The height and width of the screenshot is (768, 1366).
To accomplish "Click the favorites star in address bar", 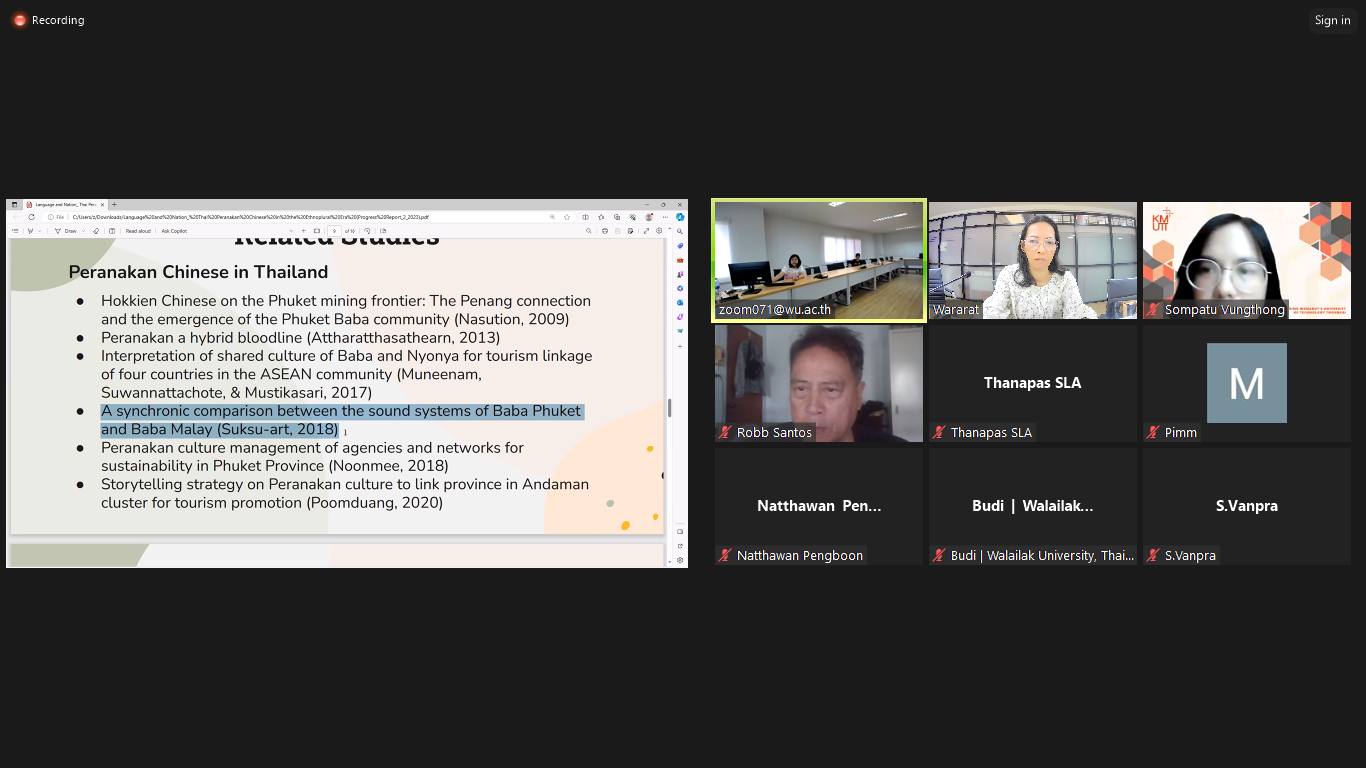I will click(567, 217).
